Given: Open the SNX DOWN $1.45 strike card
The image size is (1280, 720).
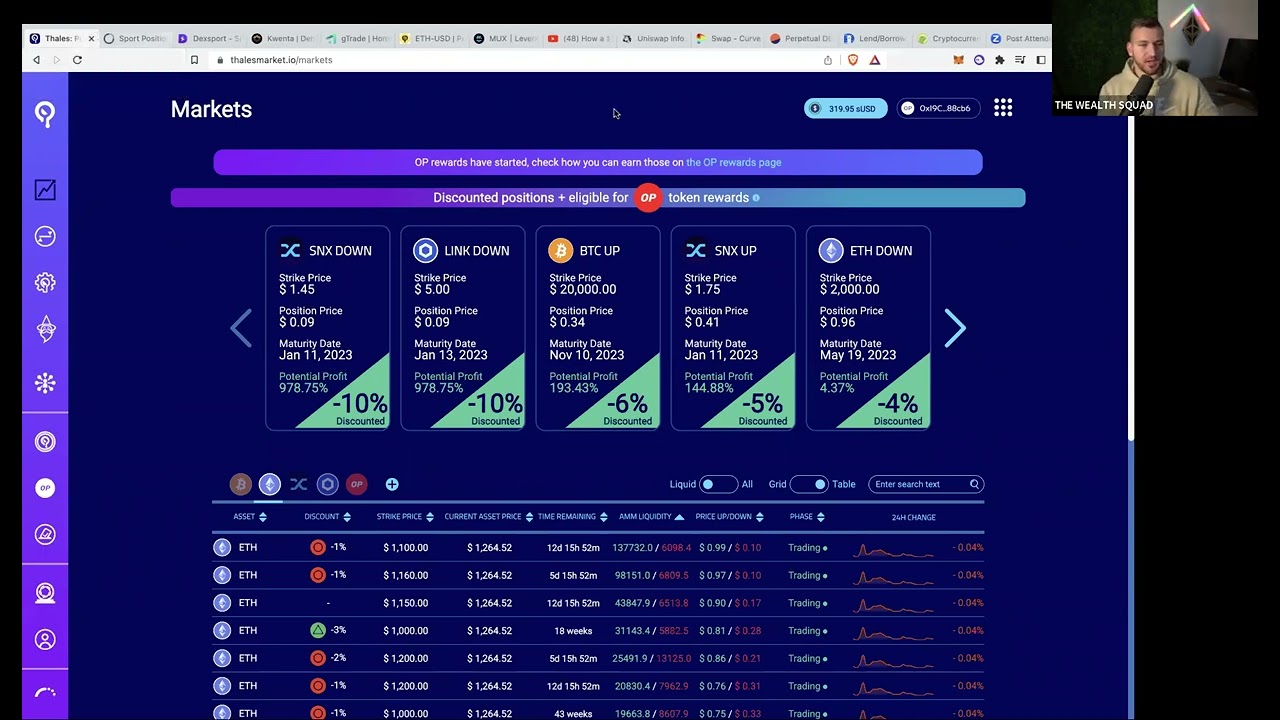Looking at the screenshot, I should (x=328, y=328).
